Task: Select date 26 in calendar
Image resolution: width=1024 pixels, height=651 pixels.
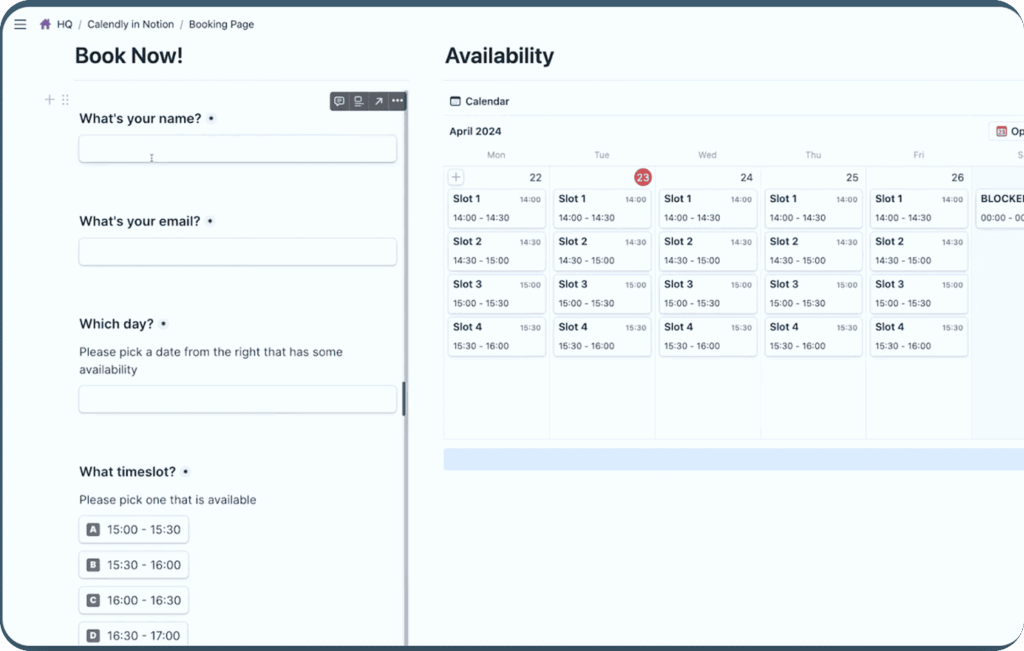Action: (x=957, y=178)
